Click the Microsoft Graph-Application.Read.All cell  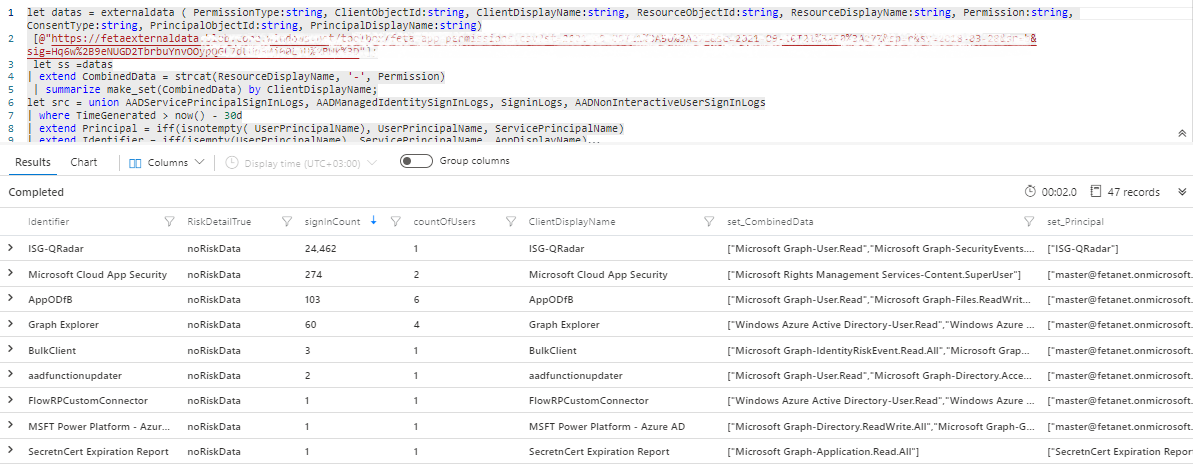point(823,452)
